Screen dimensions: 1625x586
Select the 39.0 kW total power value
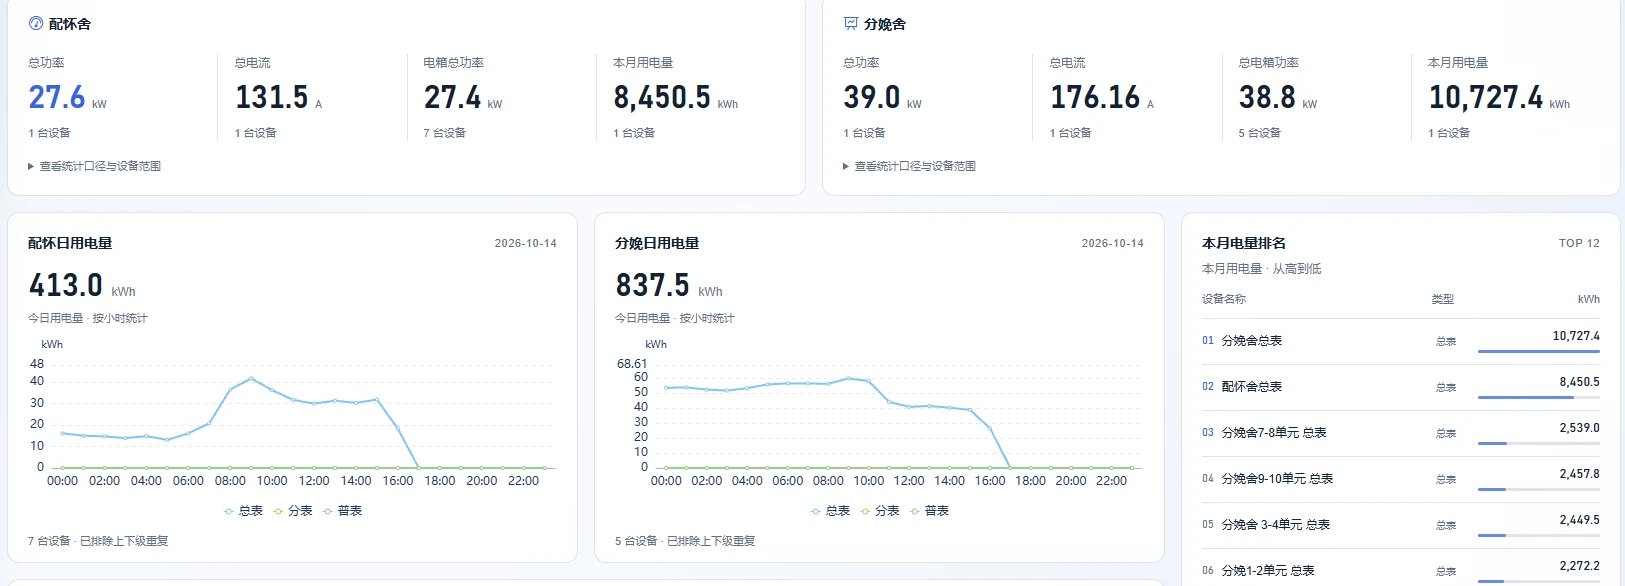point(882,97)
